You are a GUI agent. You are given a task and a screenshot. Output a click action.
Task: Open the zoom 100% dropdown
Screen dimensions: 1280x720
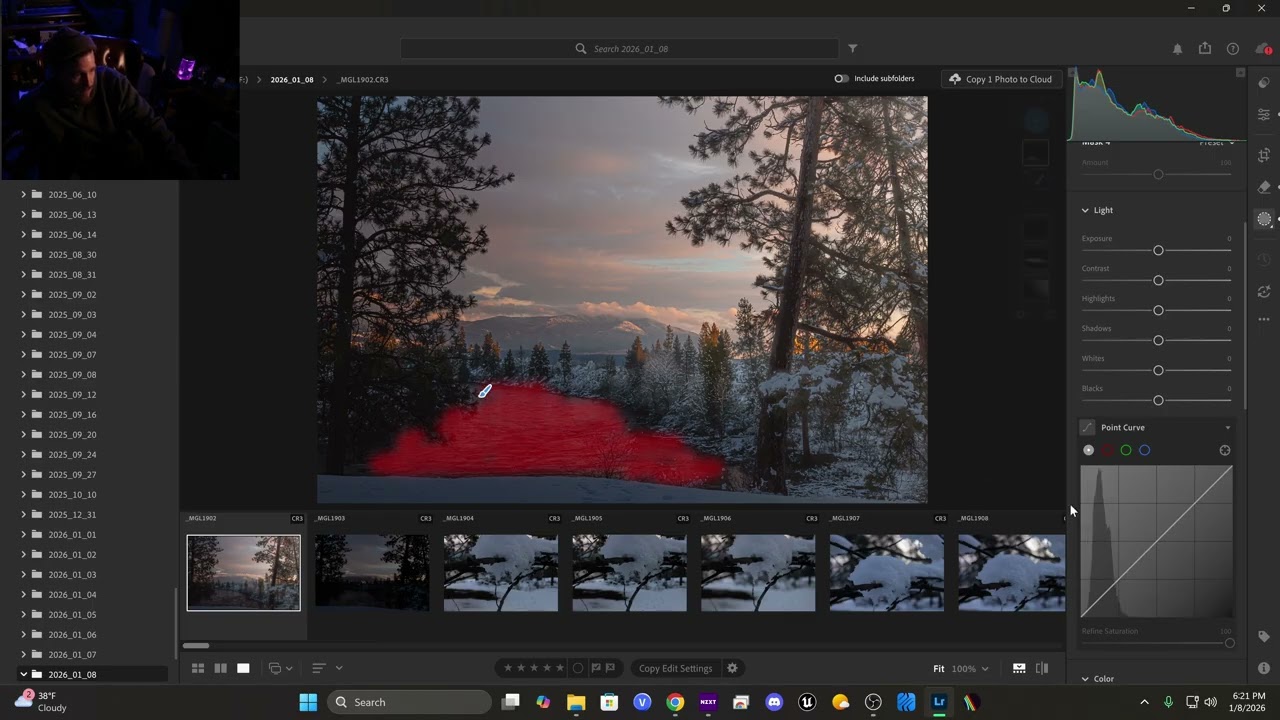(x=970, y=668)
